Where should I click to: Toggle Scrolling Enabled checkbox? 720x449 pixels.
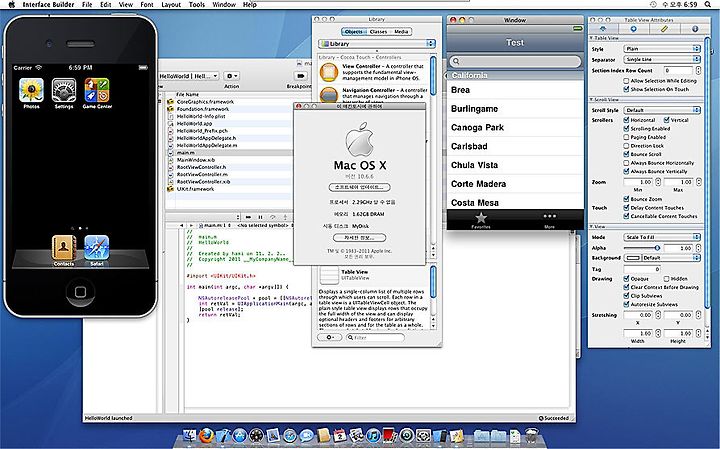(x=626, y=129)
